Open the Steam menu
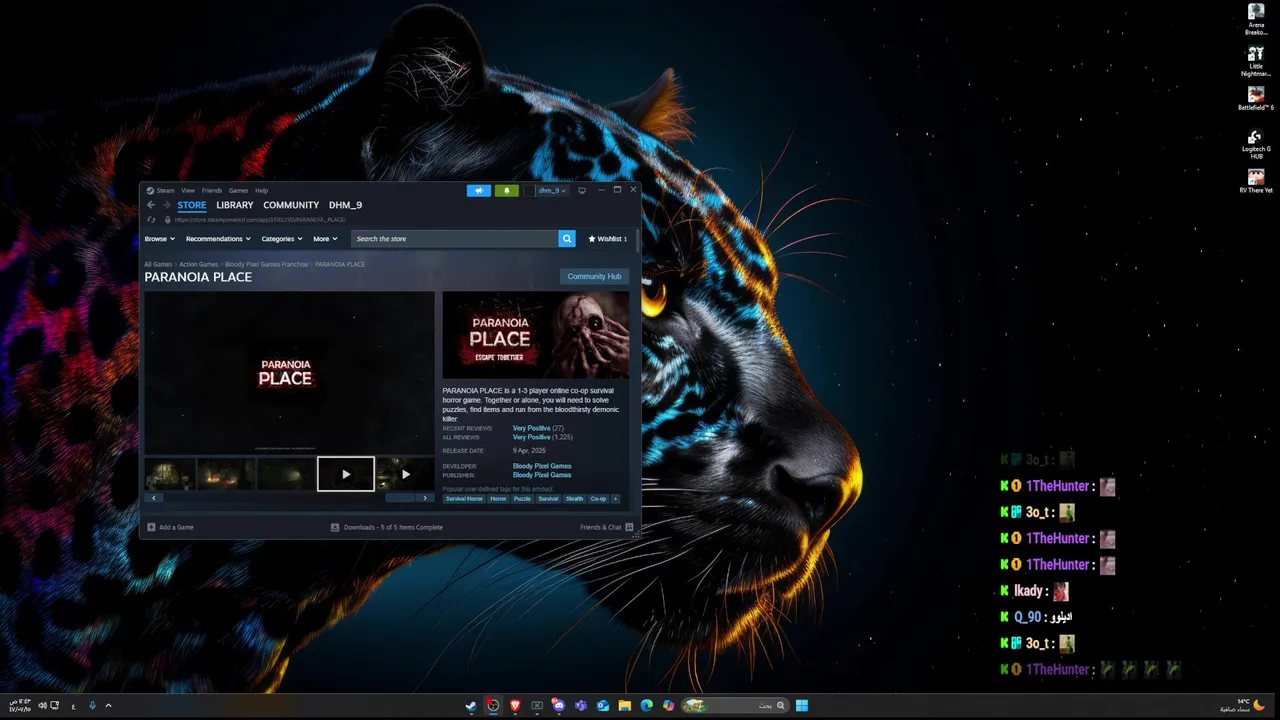The width and height of the screenshot is (1280, 720). point(161,190)
